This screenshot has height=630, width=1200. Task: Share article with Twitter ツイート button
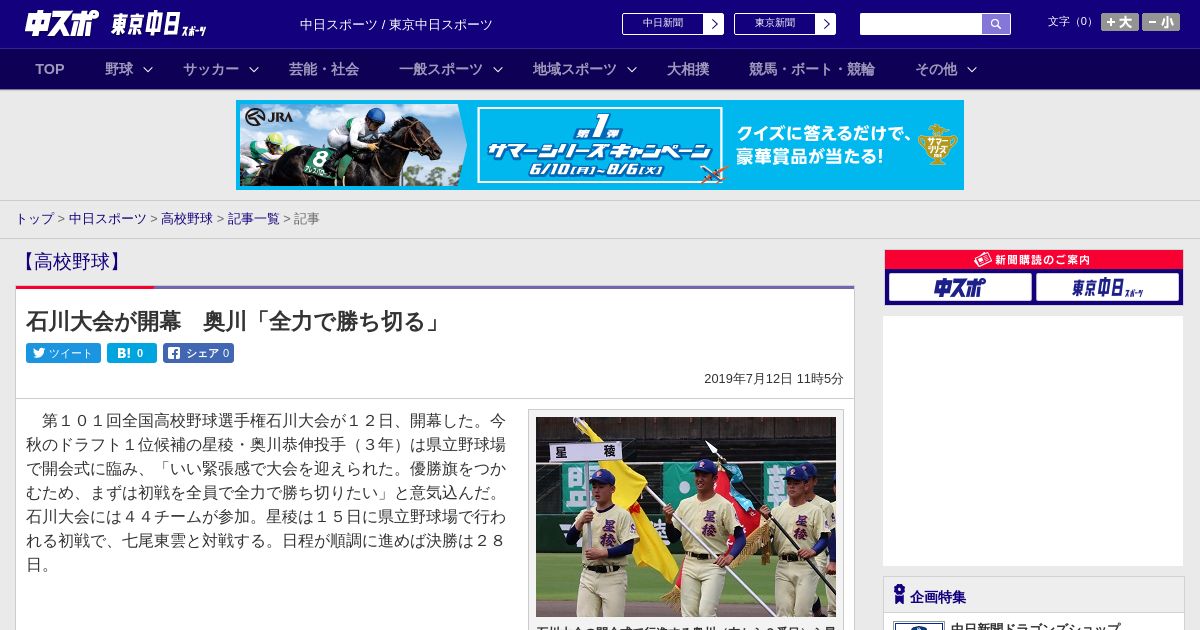63,353
